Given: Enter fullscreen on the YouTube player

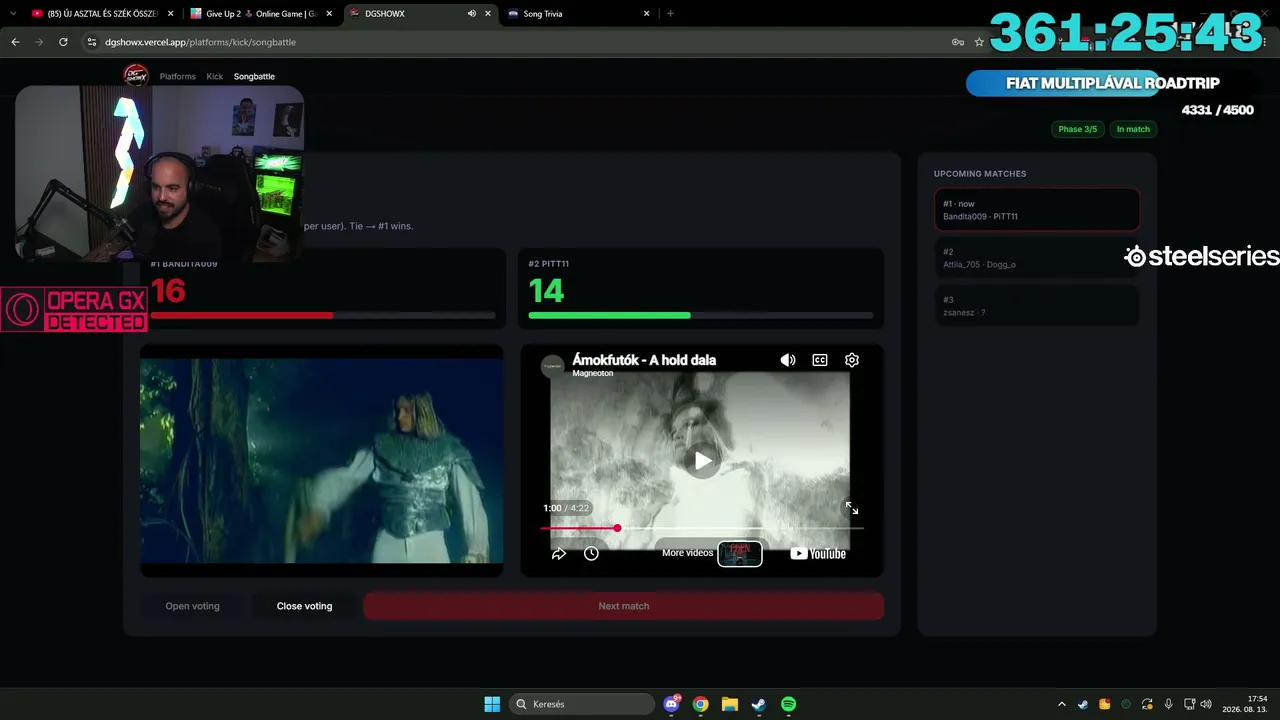Looking at the screenshot, I should [x=851, y=508].
